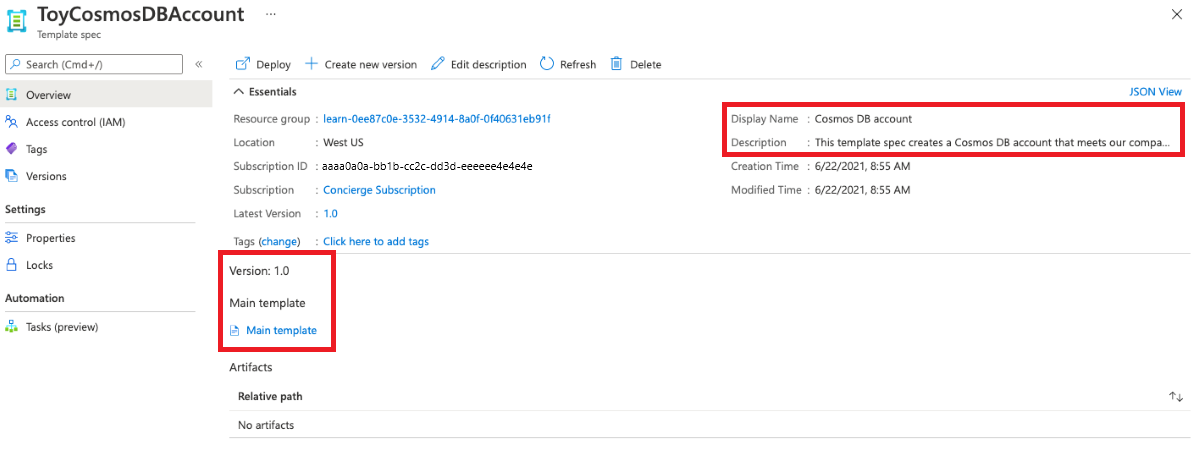This screenshot has width=1200, height=451.
Task: Open the Tags menu item
Action: pyautogui.click(x=106, y=149)
